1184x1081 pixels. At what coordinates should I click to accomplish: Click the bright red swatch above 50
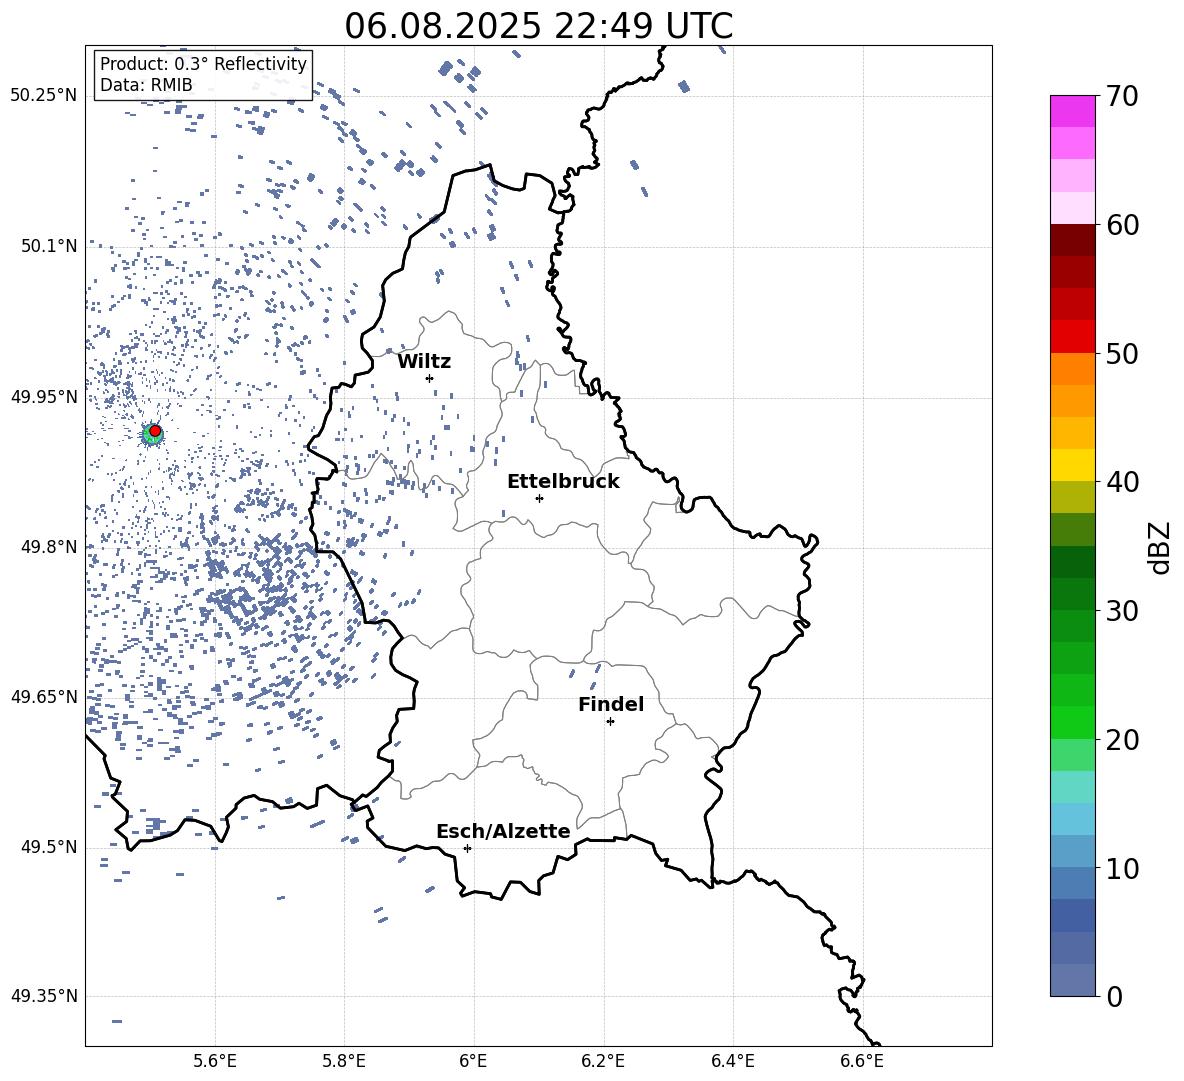1072,337
